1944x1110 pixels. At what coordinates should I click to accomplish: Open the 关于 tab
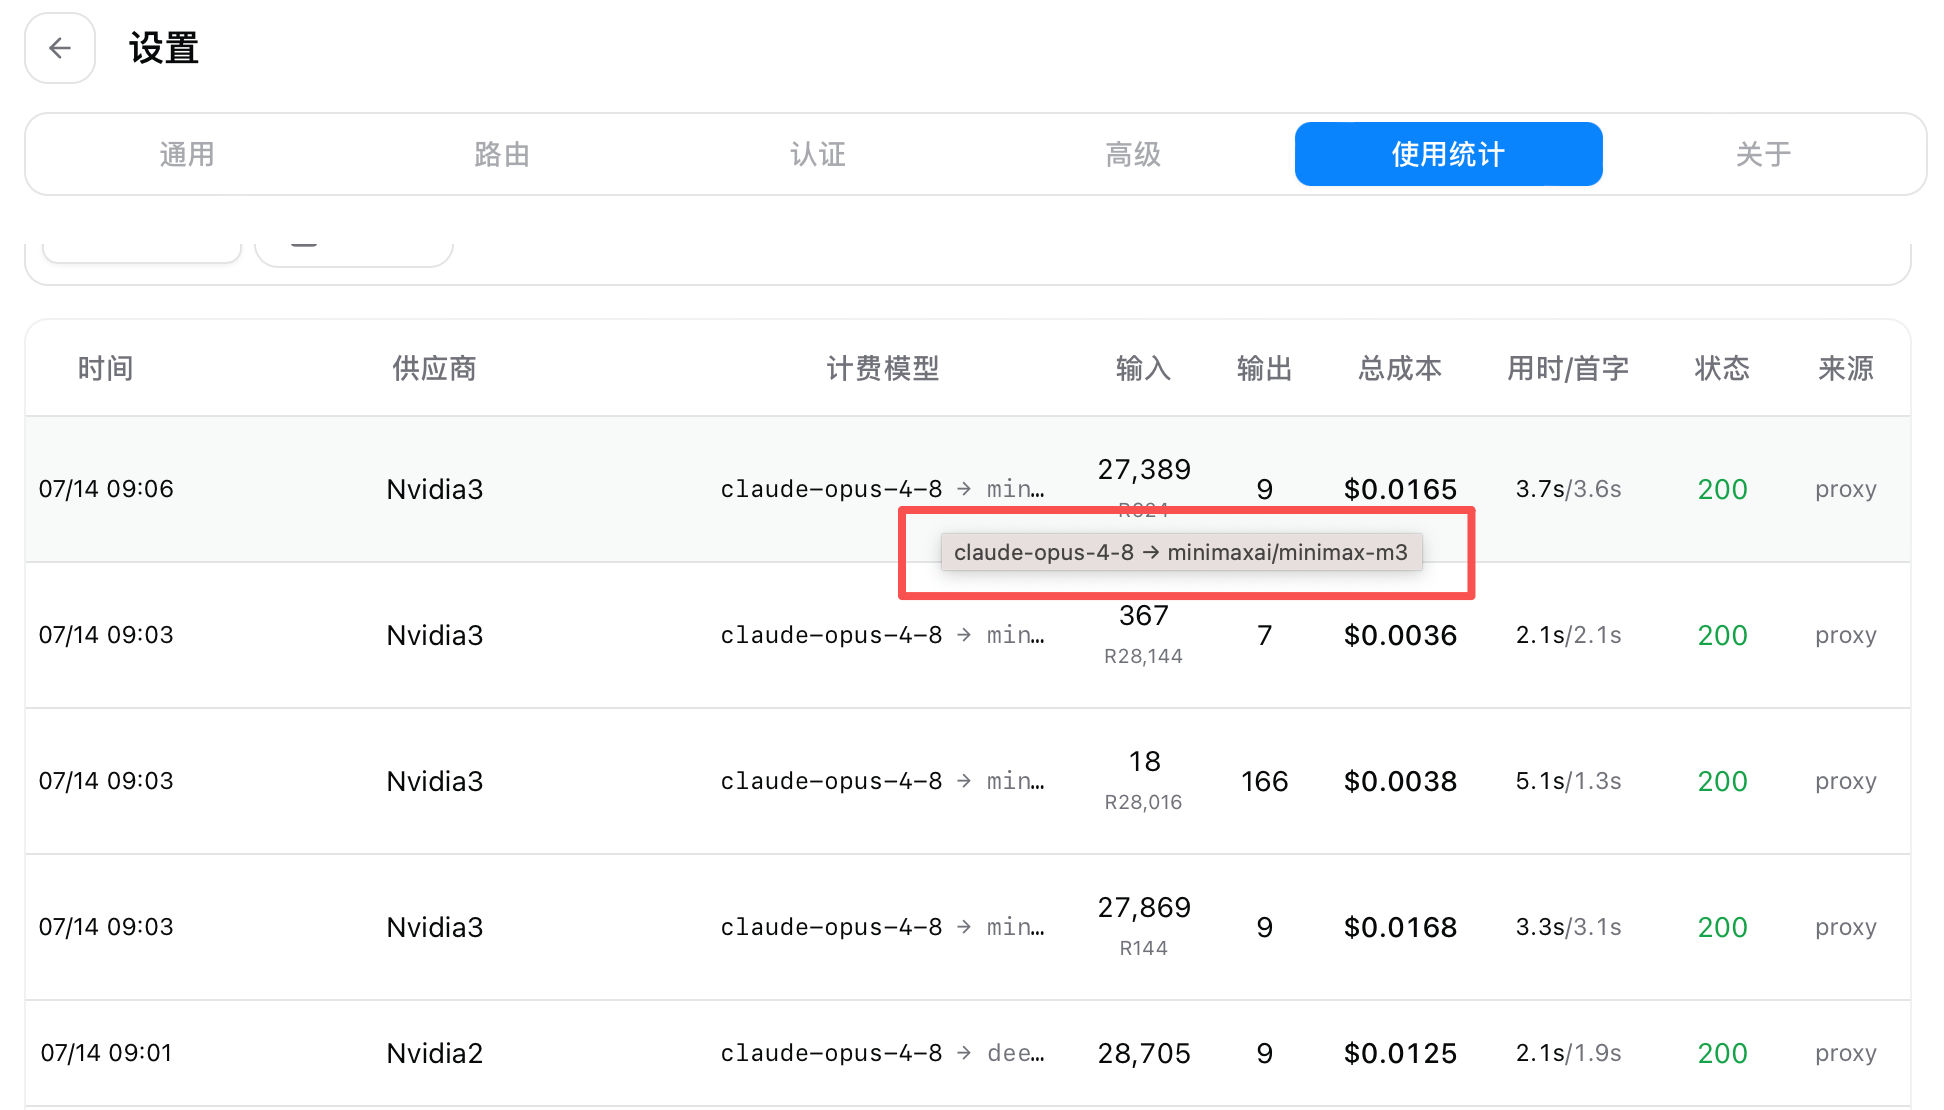point(1763,154)
